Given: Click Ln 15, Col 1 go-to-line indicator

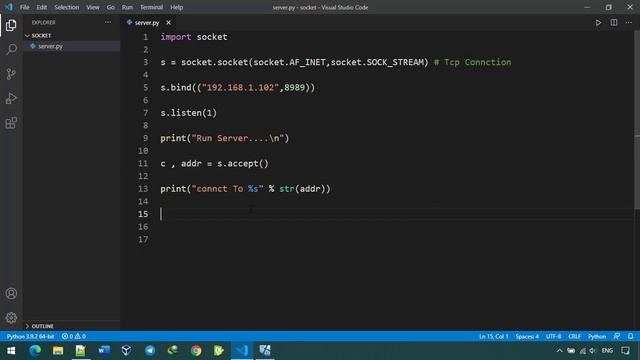Looking at the screenshot, I should pos(493,336).
